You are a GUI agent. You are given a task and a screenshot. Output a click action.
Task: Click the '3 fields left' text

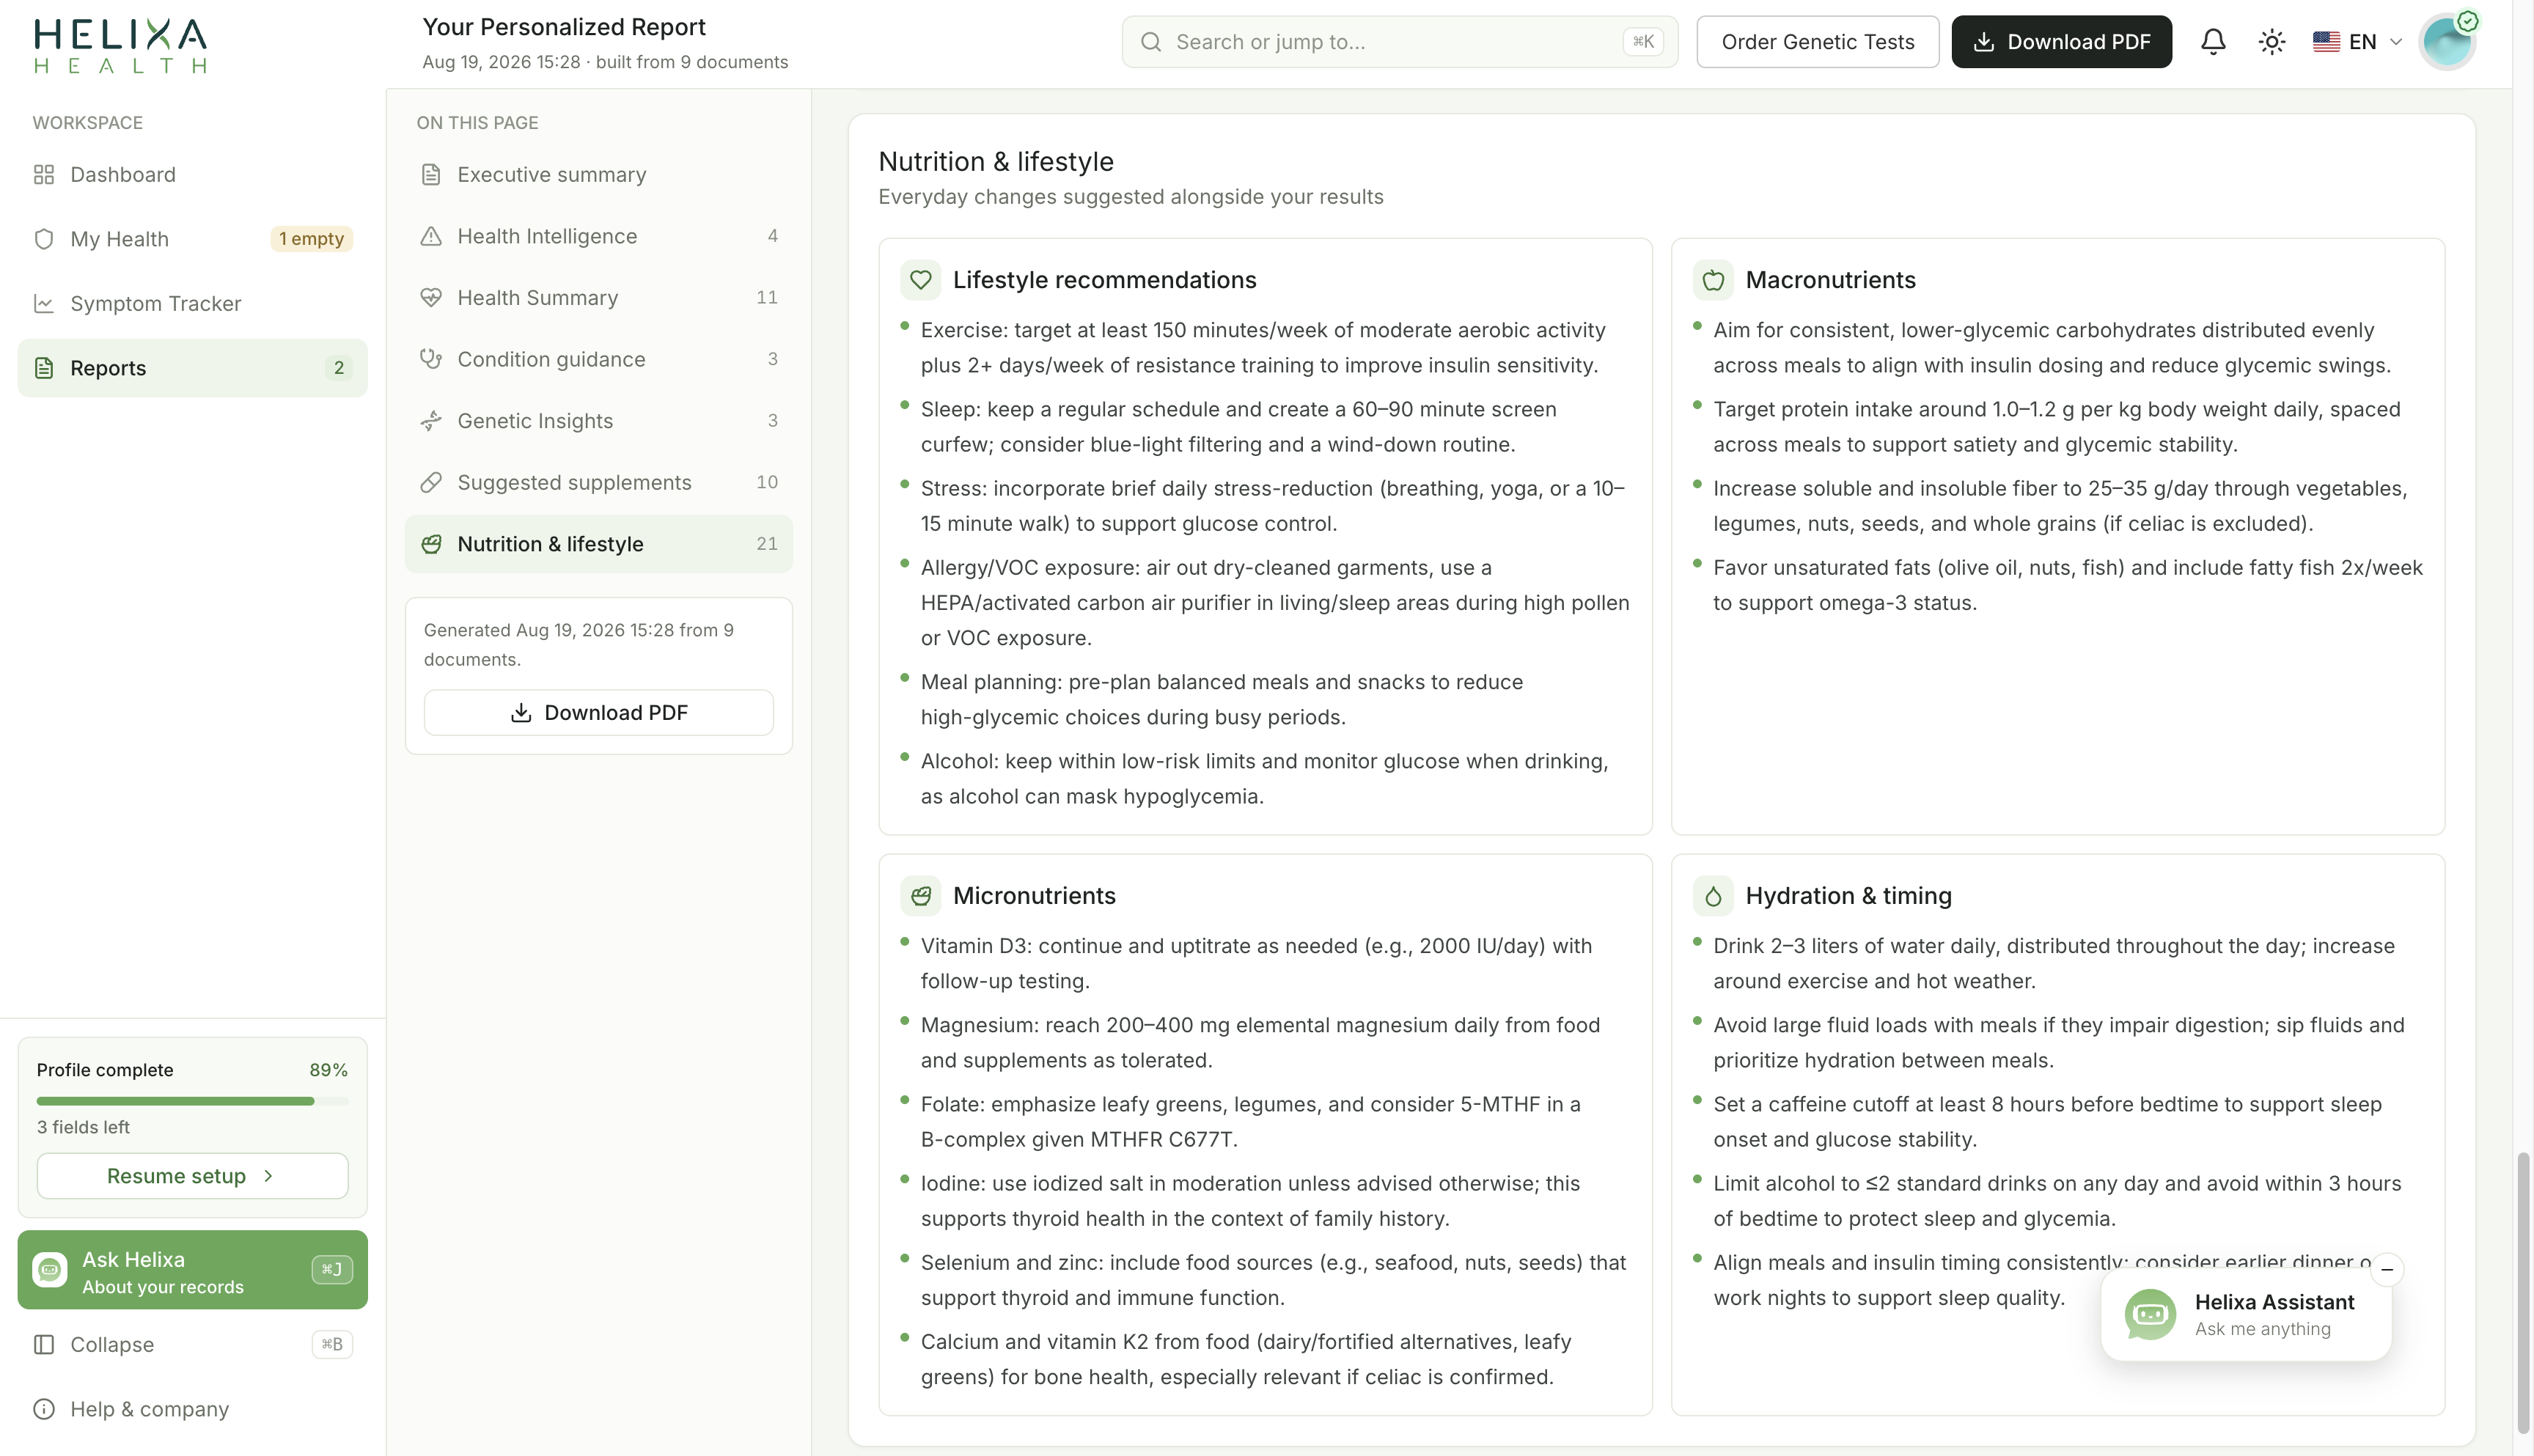83,1127
